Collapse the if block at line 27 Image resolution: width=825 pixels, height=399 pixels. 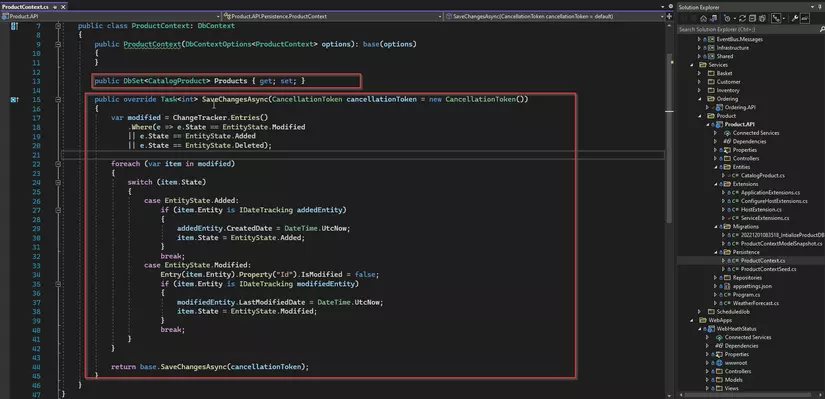click(x=58, y=210)
